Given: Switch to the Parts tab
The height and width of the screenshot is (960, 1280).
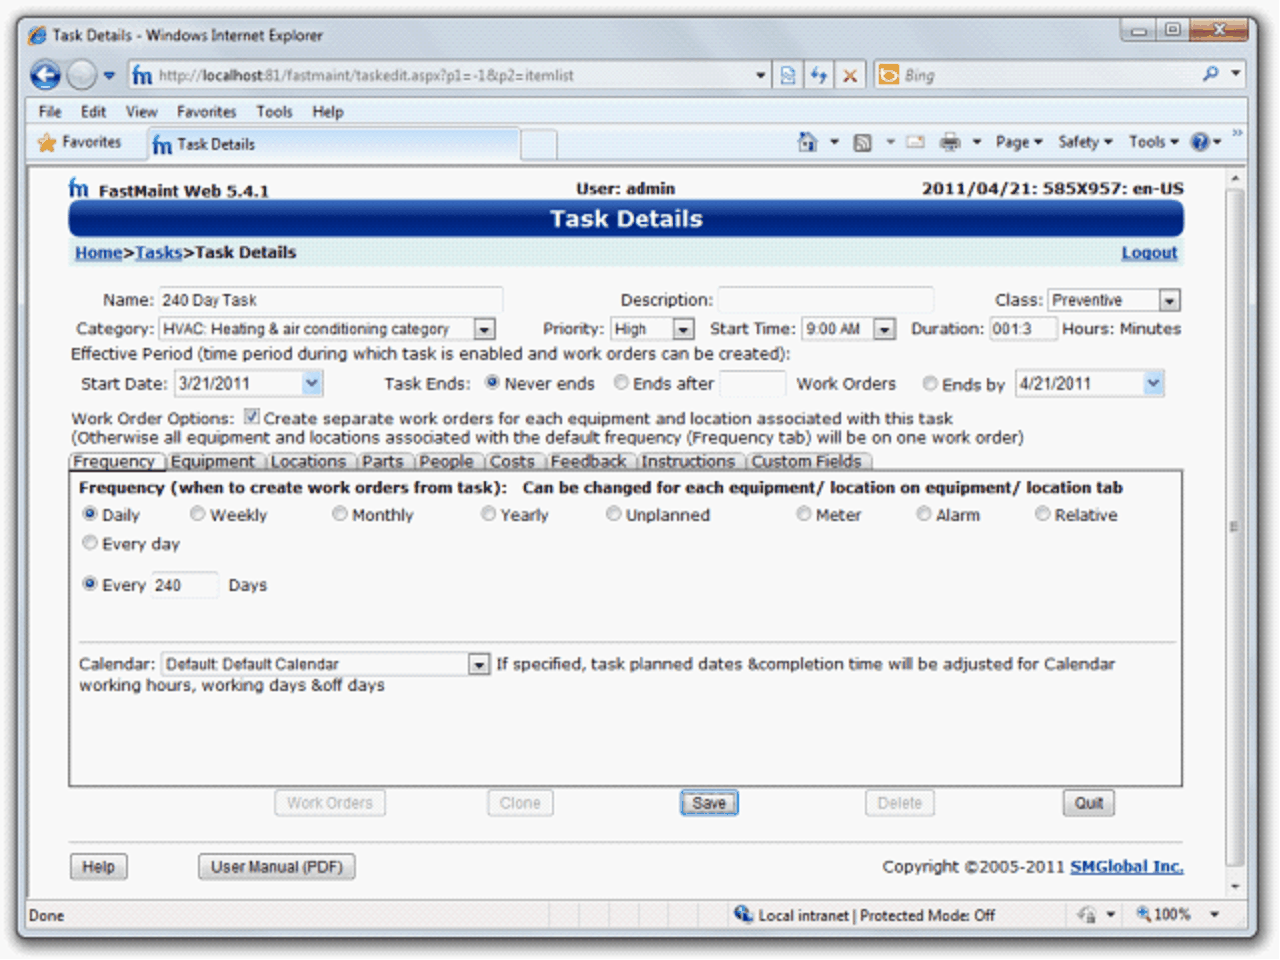Looking at the screenshot, I should point(383,461).
